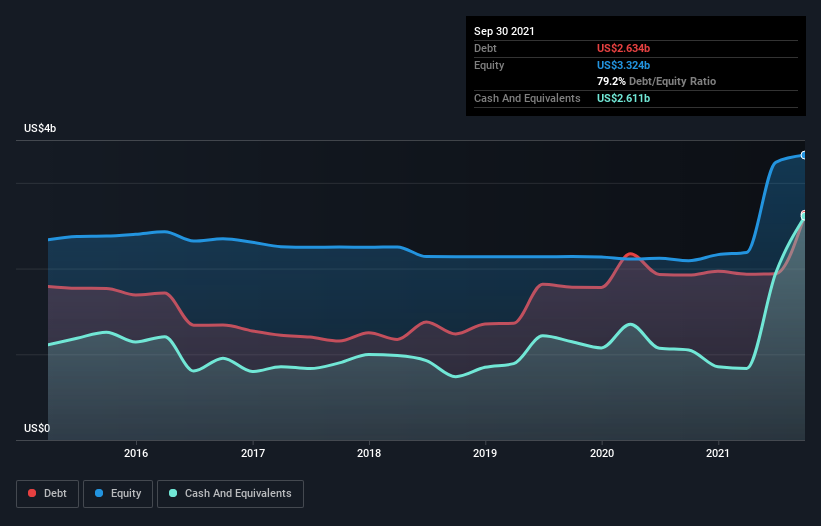The width and height of the screenshot is (821, 526).
Task: Select the 2017 x-axis label
Action: coord(253,453)
